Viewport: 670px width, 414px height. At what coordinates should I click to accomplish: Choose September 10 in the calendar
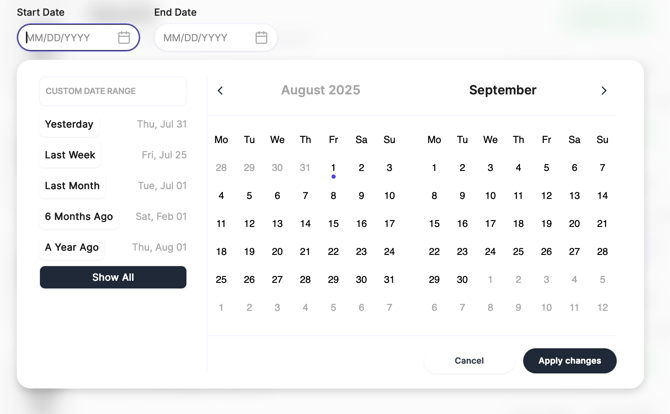pyautogui.click(x=490, y=196)
